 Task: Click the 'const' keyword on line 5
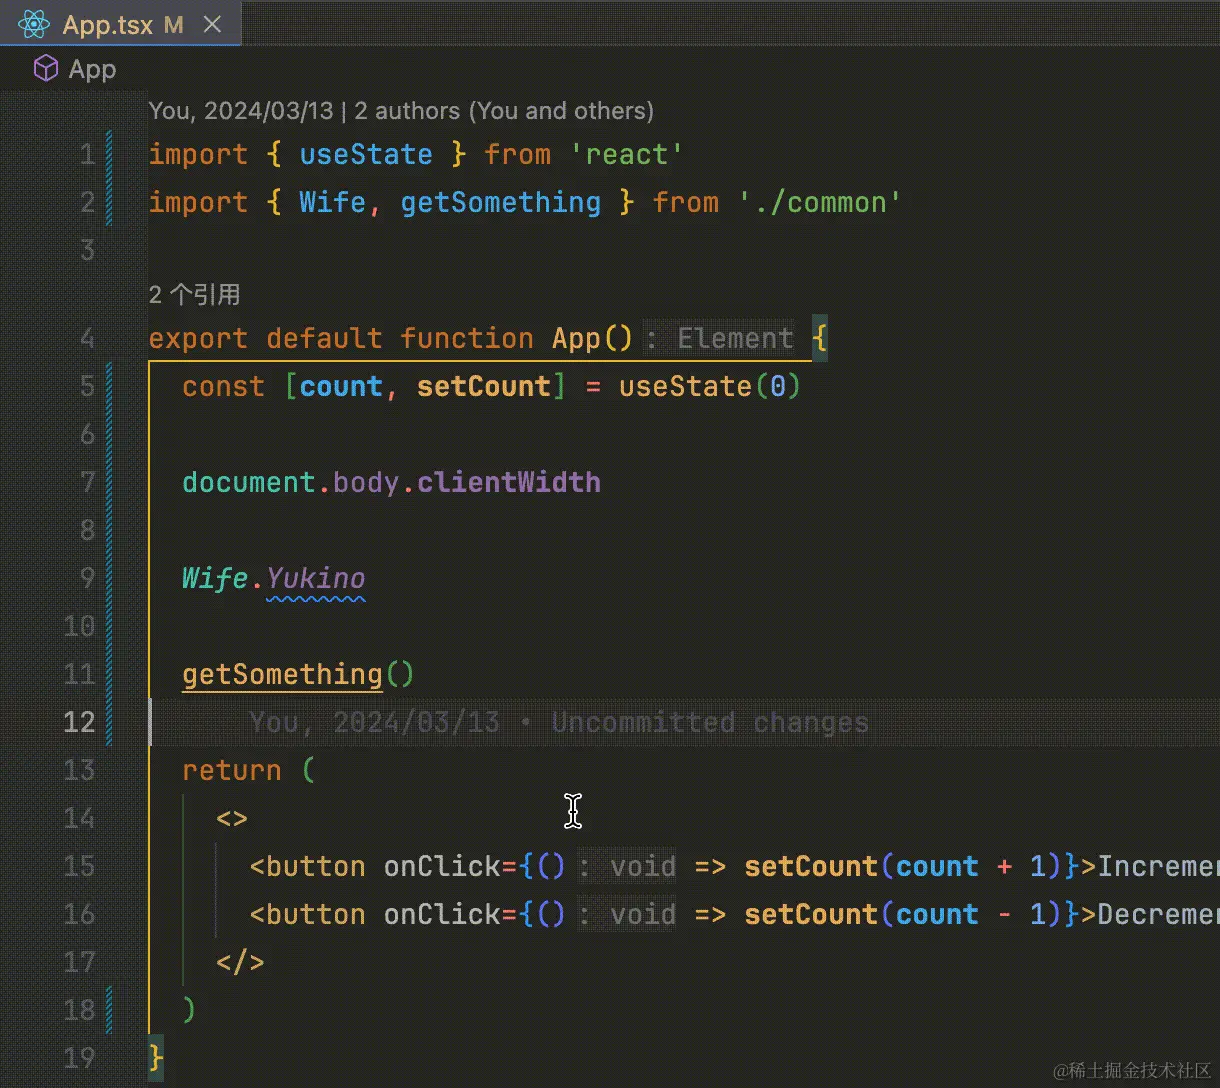(223, 386)
